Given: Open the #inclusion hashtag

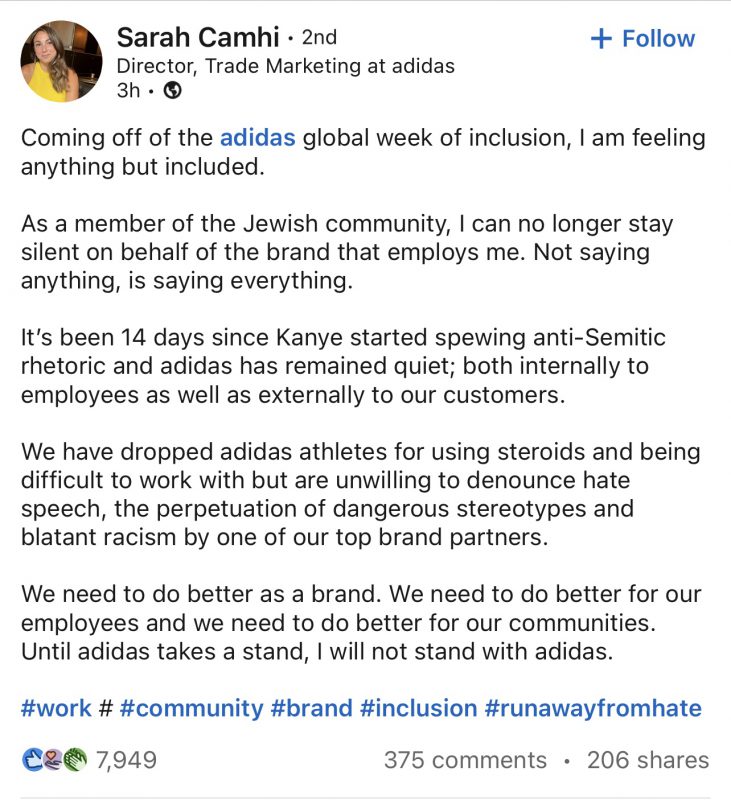Looking at the screenshot, I should tap(418, 708).
